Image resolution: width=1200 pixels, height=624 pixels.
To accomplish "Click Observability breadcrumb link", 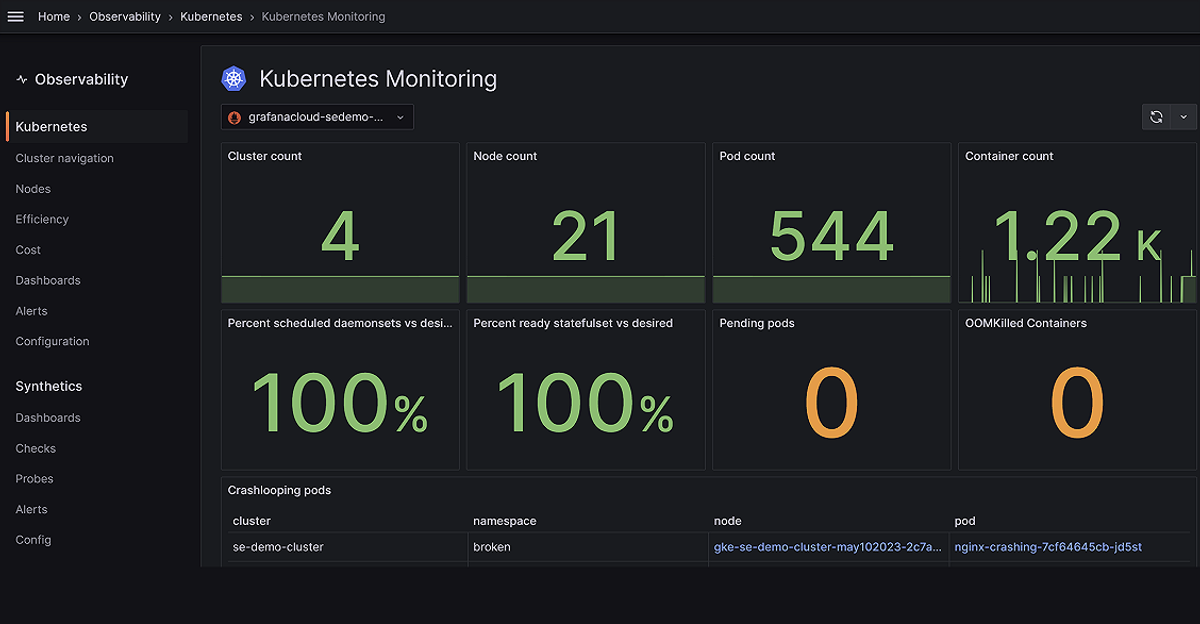I will click(x=125, y=17).
